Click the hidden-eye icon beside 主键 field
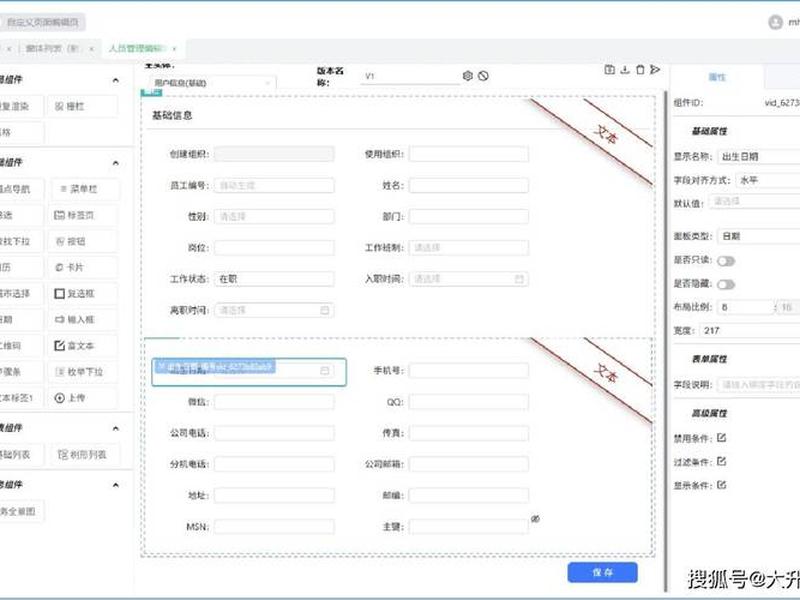This screenshot has height=600, width=800. (x=535, y=519)
